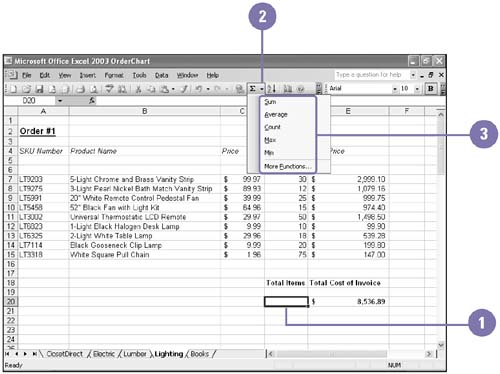The width and height of the screenshot is (500, 374).
Task: Save the workbook with Save icon
Action: coord(40,89)
